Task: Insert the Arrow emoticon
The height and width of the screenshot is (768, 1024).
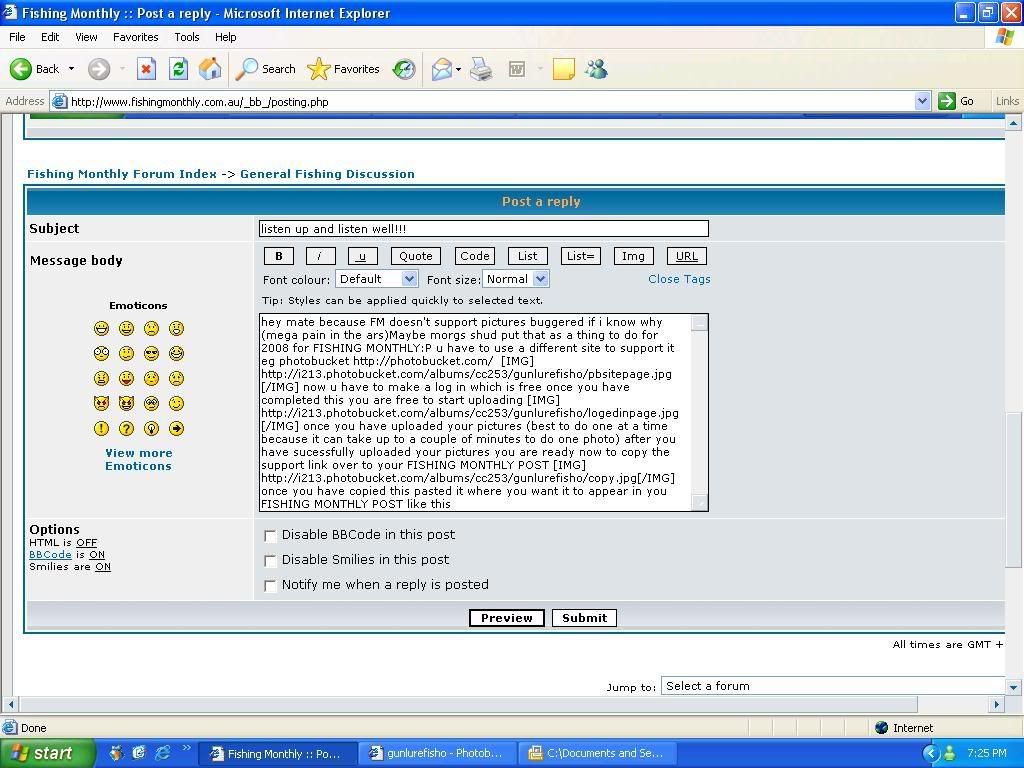Action: pos(176,428)
